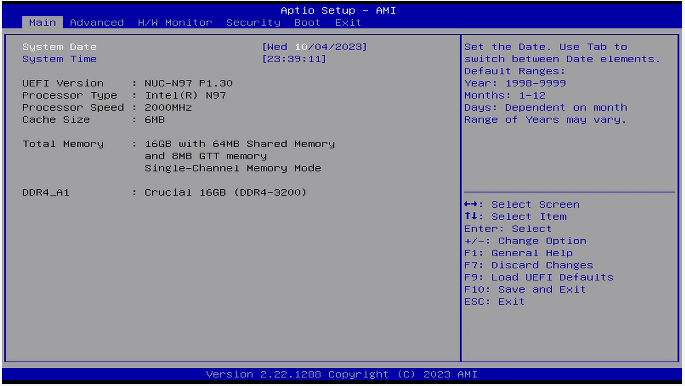Click the Processor Speed label

pyautogui.click(x=73, y=107)
